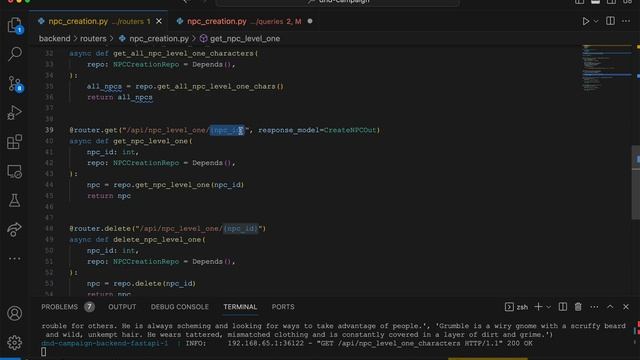Click 'repo.delete(npc_id)' on line 53
The height and width of the screenshot is (360, 640).
(x=155, y=284)
